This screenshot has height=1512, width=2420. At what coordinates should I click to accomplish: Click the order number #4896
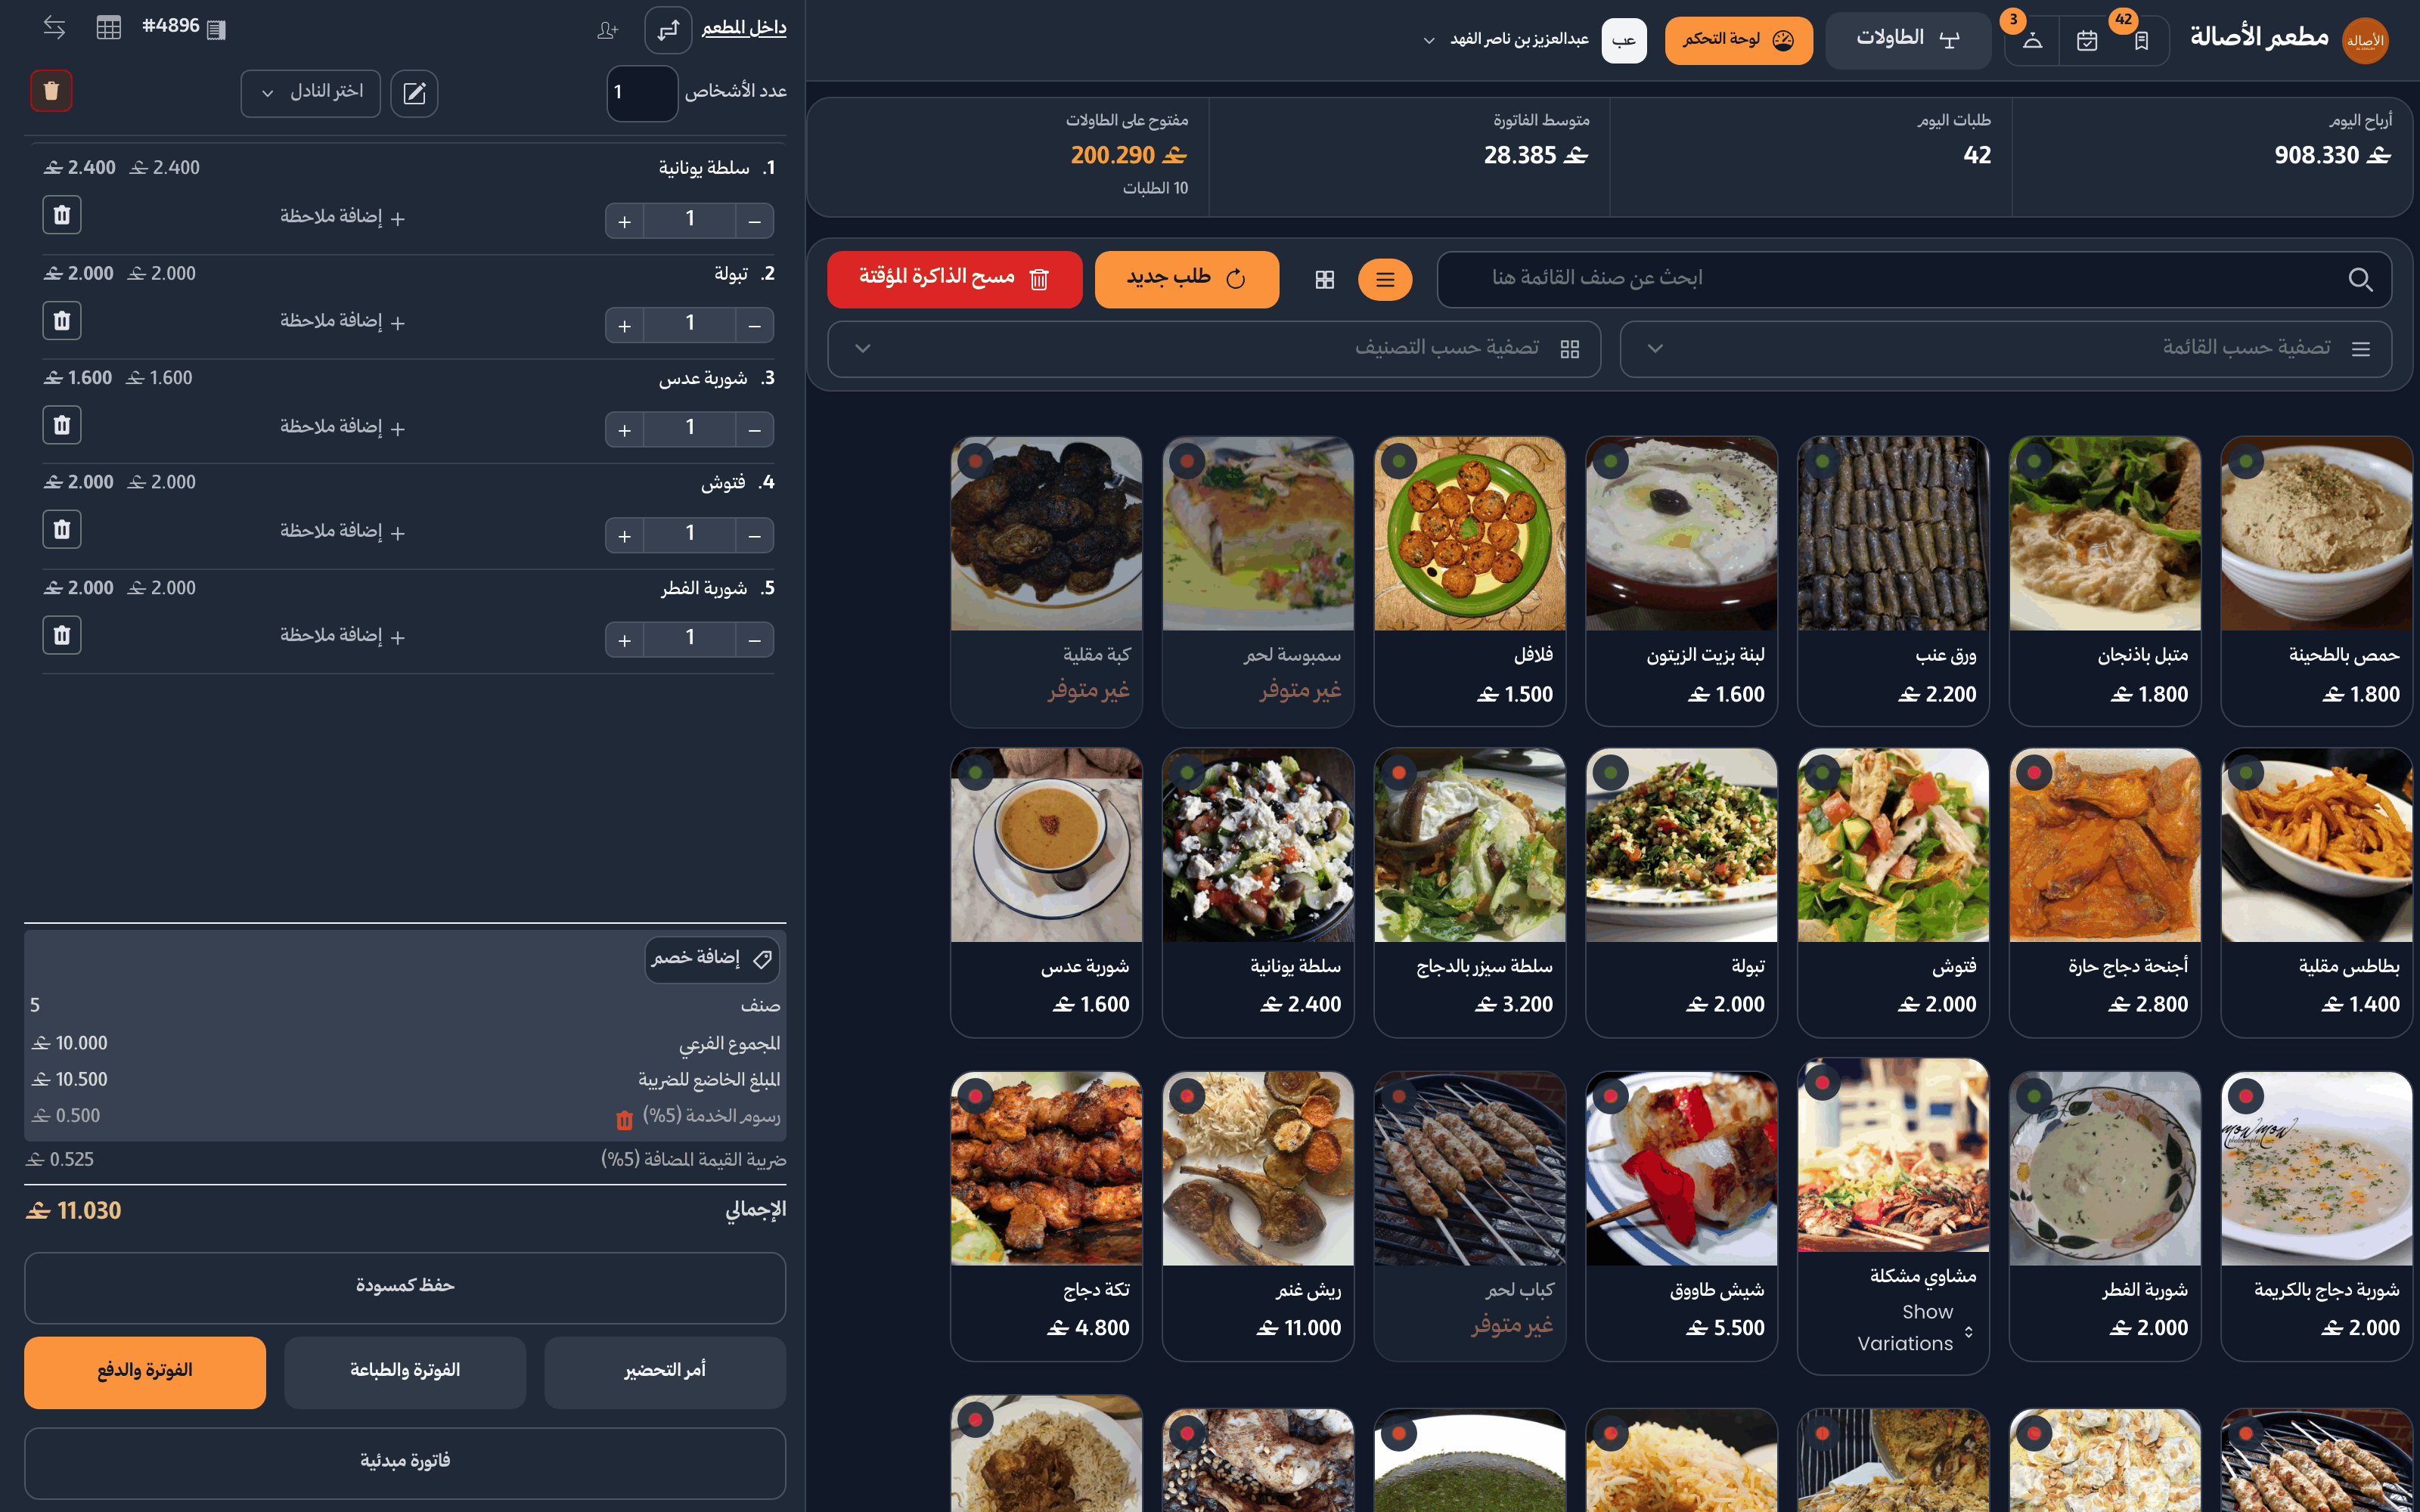tap(171, 27)
